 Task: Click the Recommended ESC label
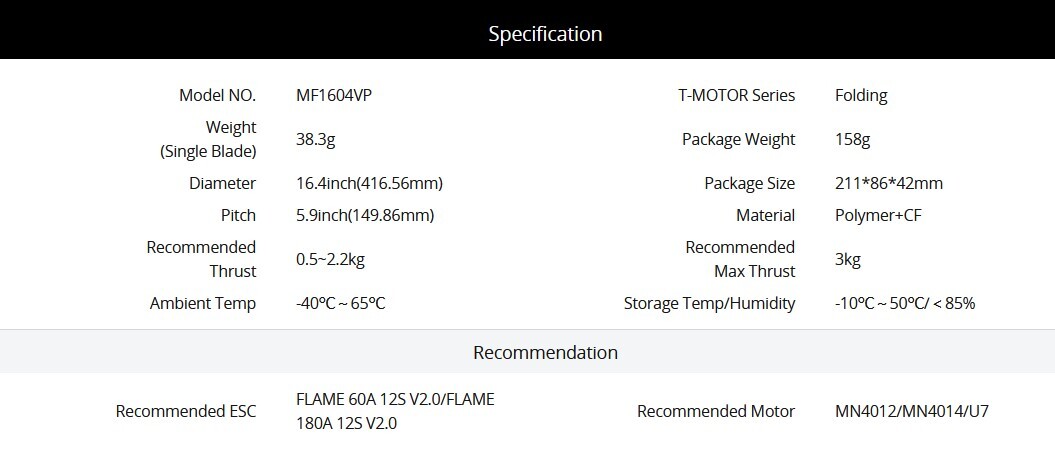pos(186,411)
